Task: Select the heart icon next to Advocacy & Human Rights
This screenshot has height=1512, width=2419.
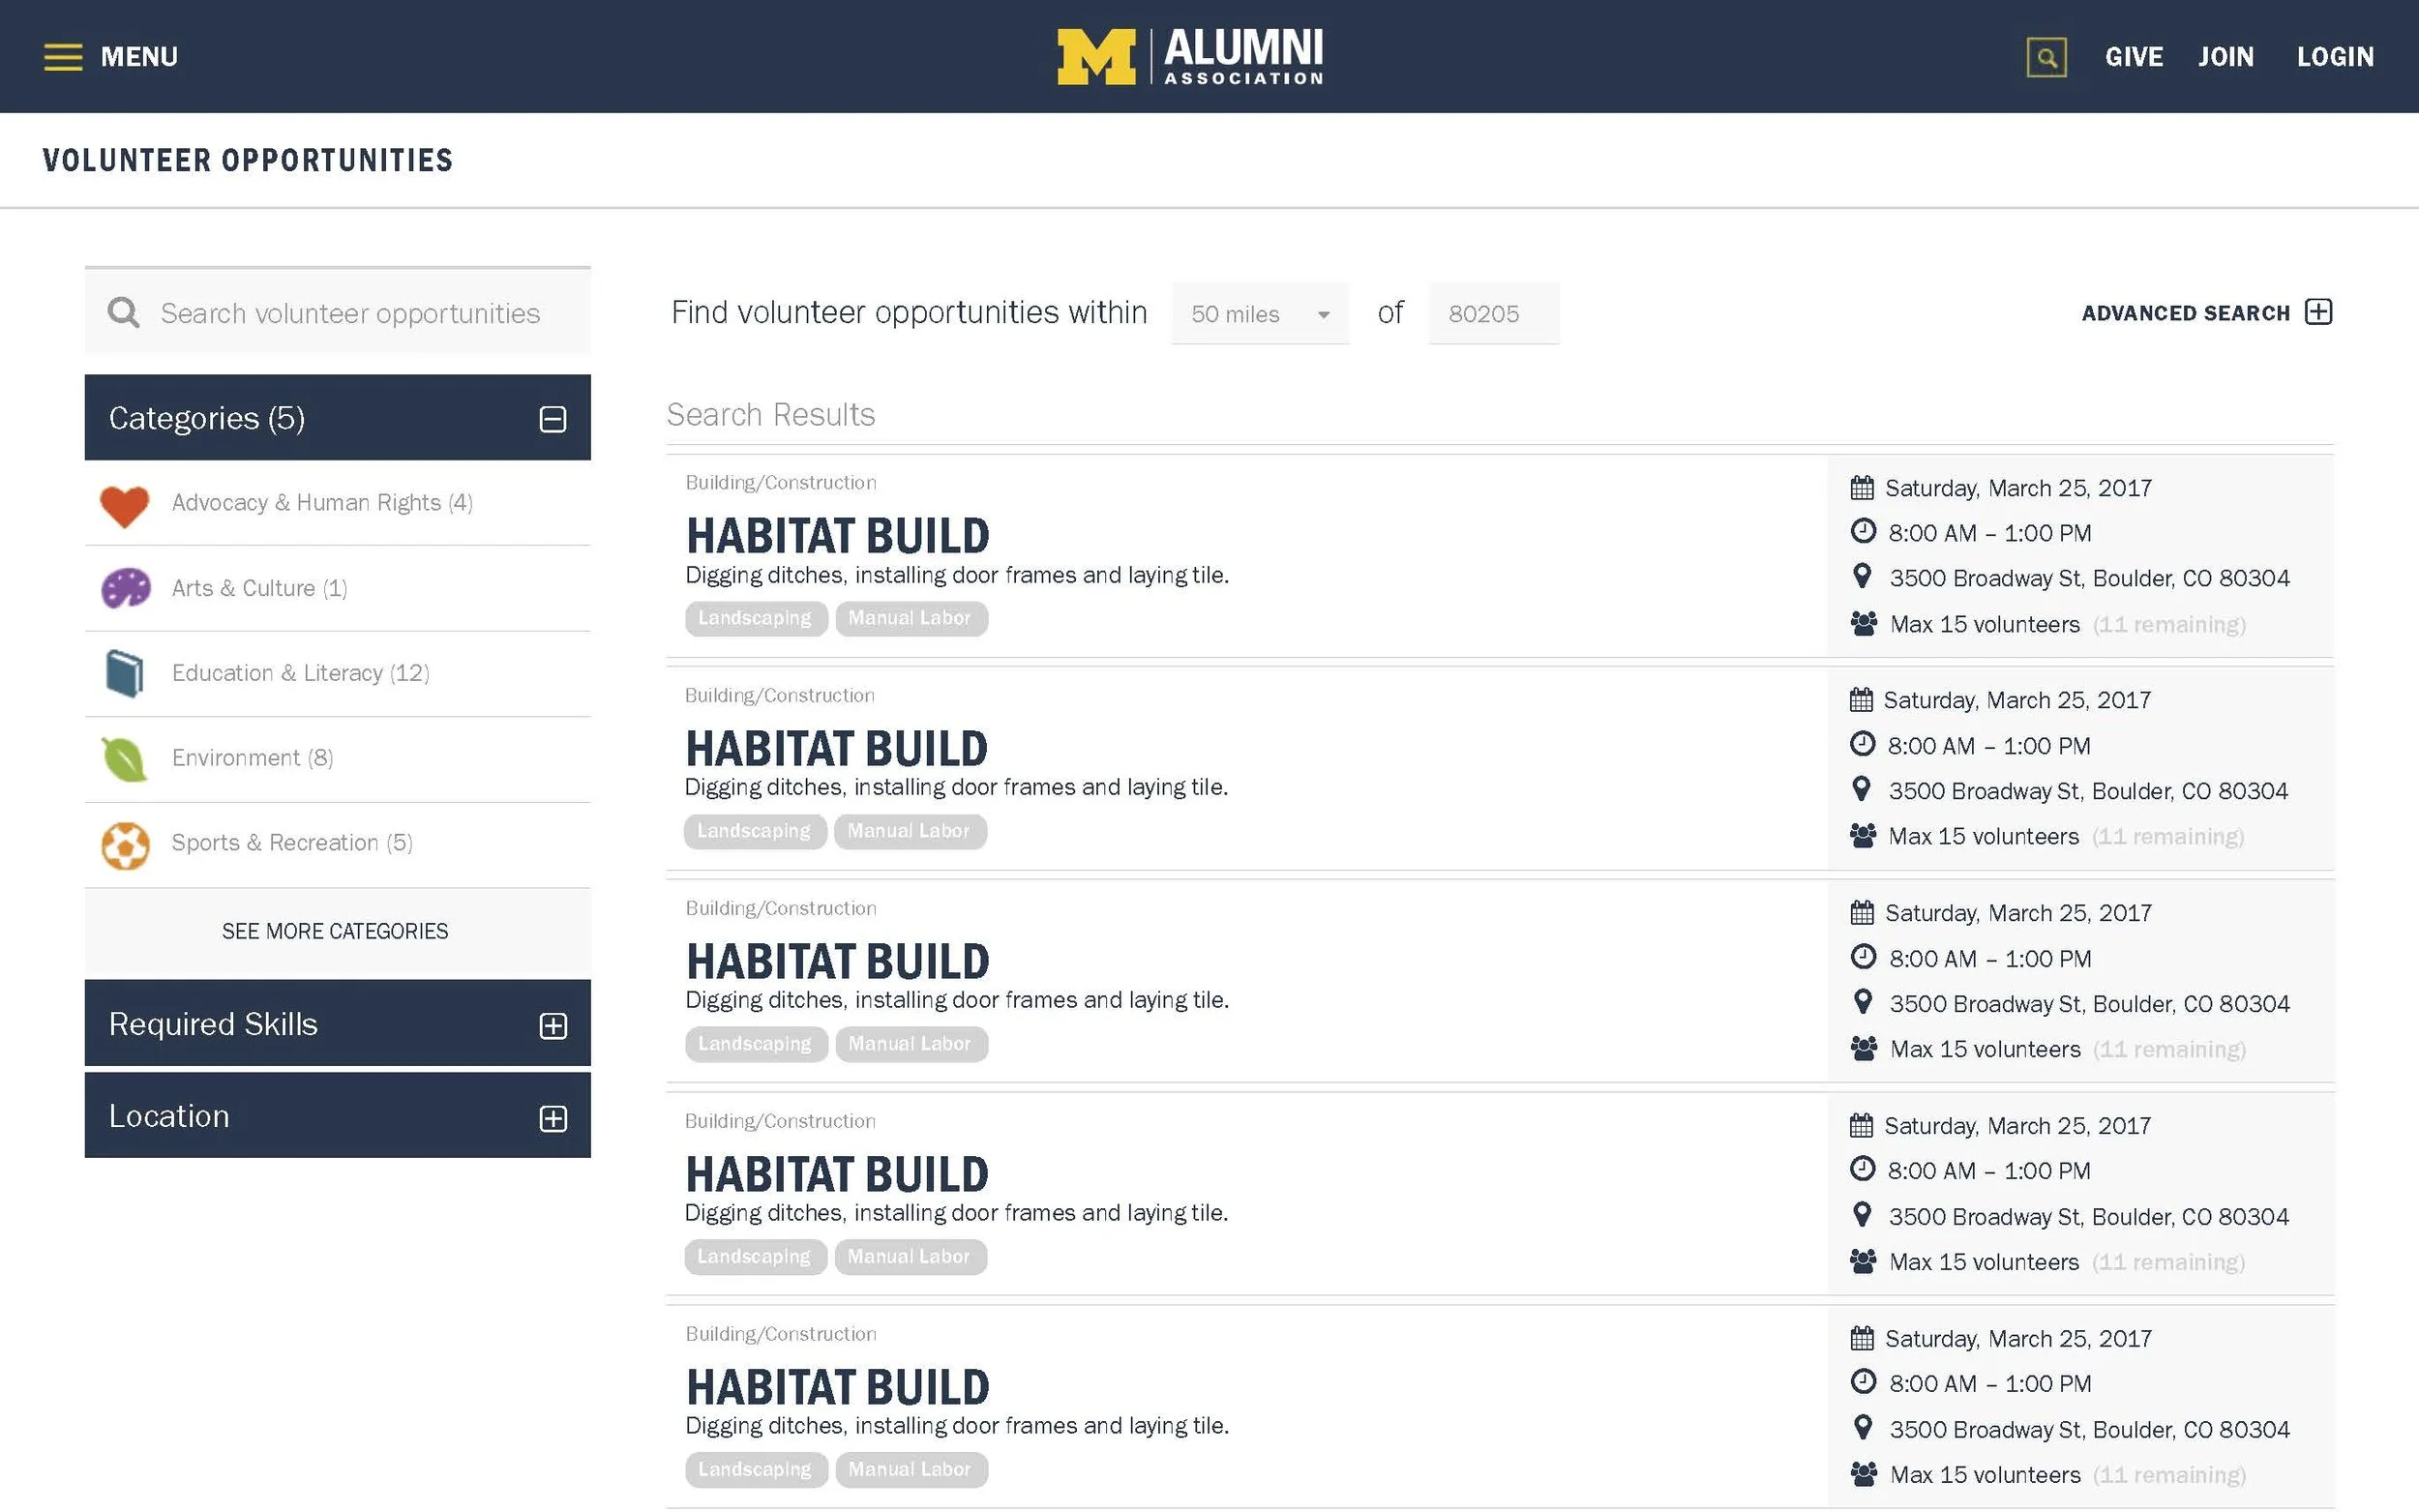Action: pyautogui.click(x=124, y=506)
